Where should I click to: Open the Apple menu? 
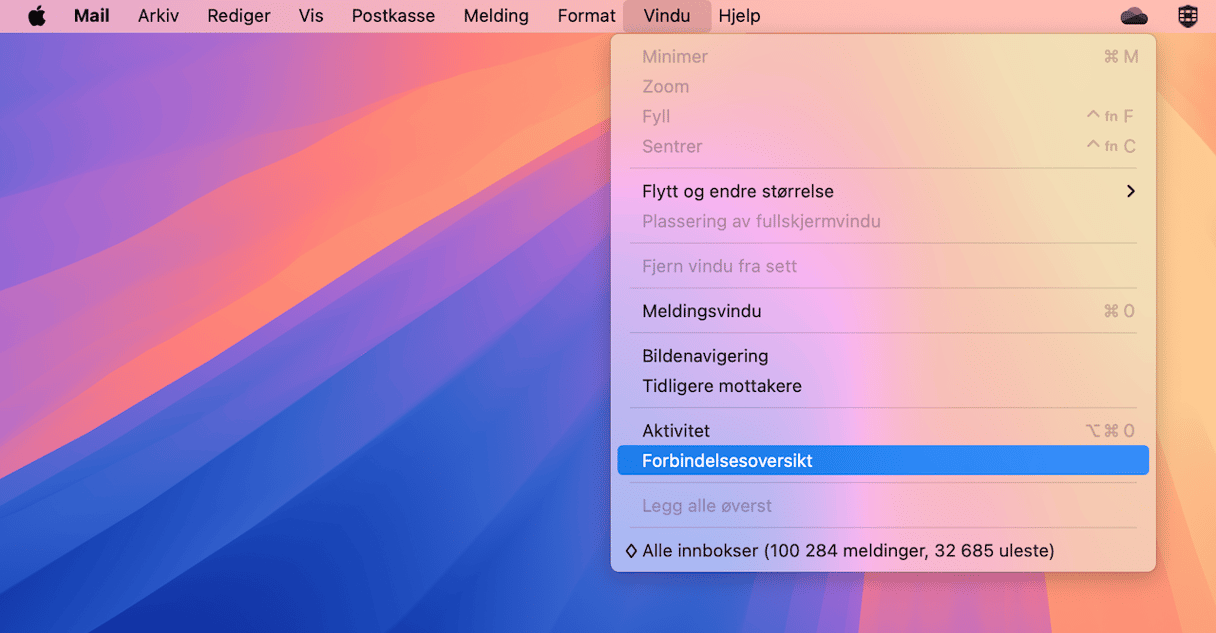tap(37, 16)
